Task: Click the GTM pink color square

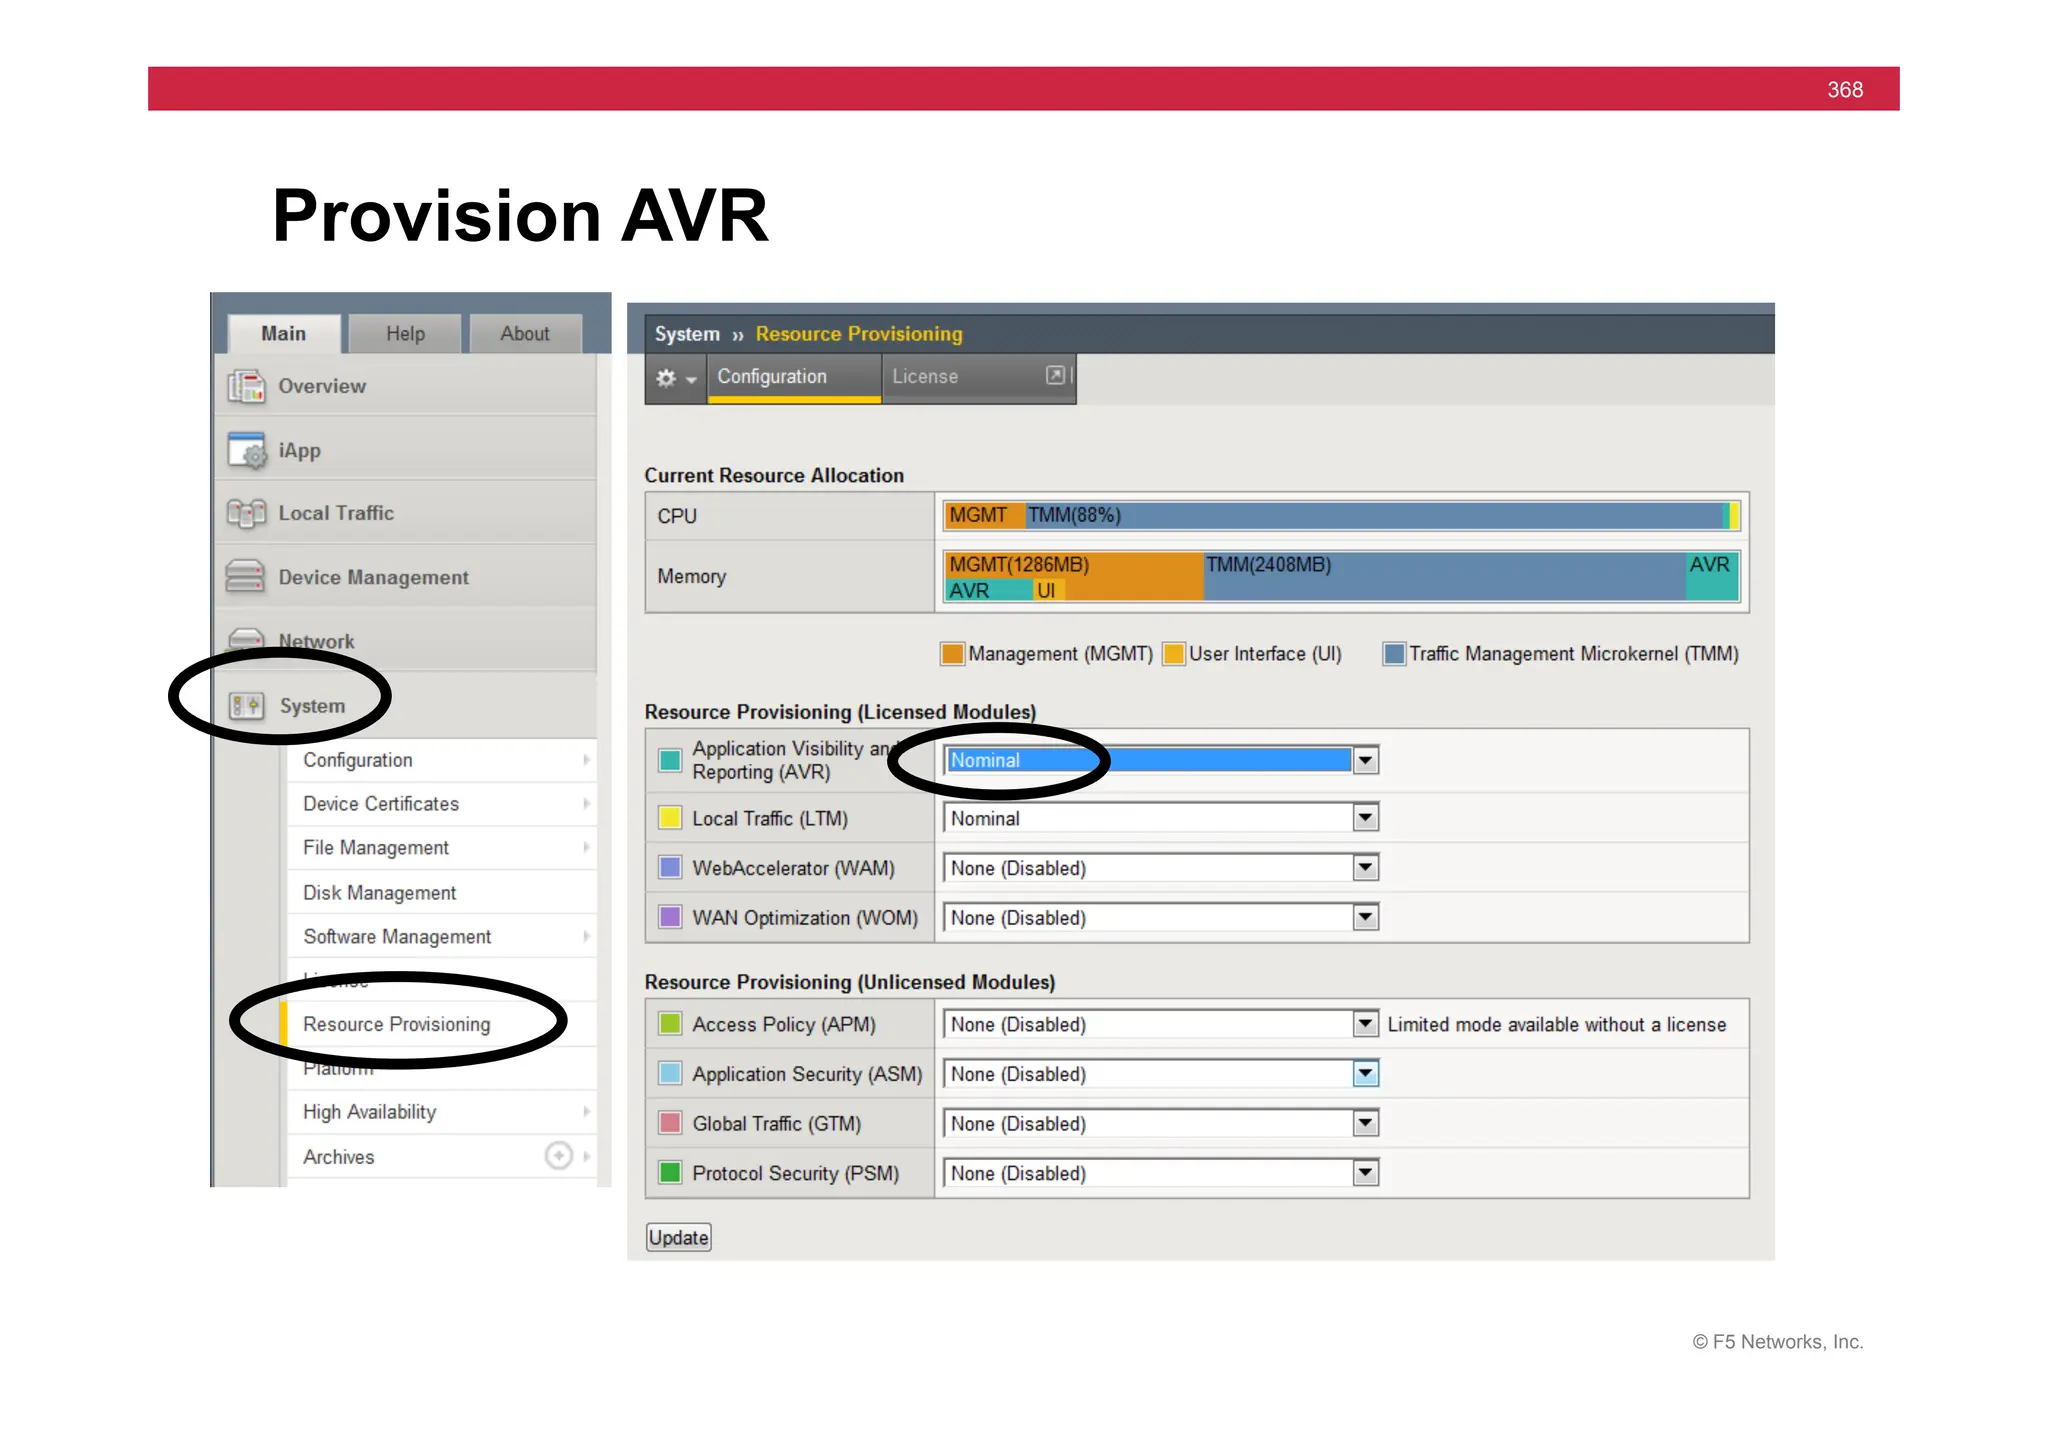Action: click(x=670, y=1123)
